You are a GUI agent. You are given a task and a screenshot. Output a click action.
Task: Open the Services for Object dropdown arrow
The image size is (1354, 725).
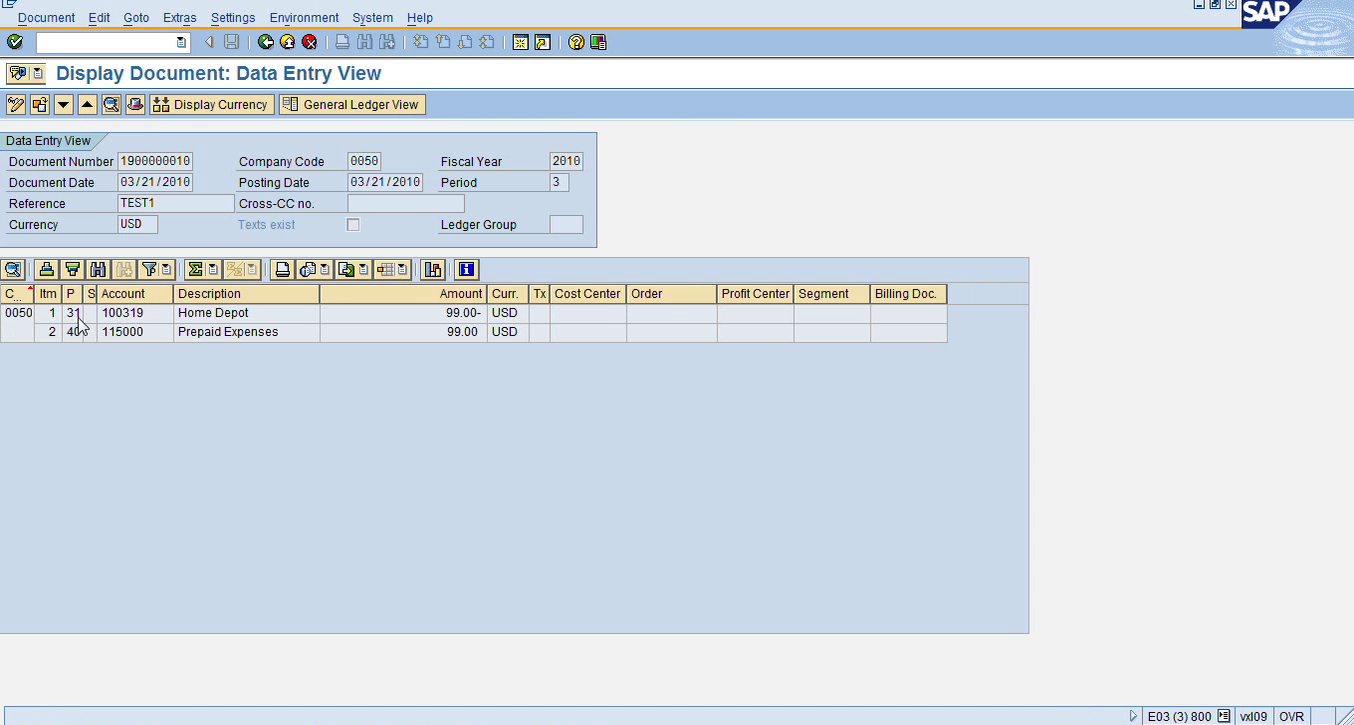[37, 73]
